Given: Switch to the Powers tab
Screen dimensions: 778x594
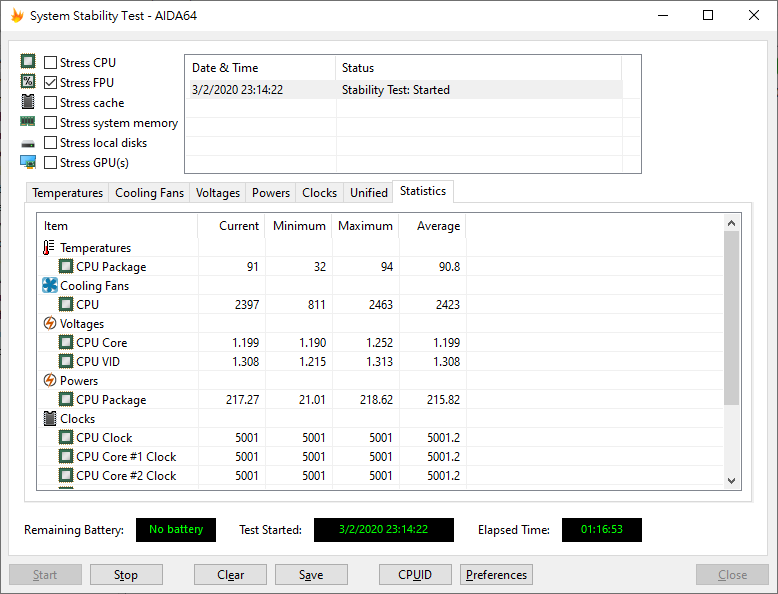Looking at the screenshot, I should pyautogui.click(x=271, y=193).
